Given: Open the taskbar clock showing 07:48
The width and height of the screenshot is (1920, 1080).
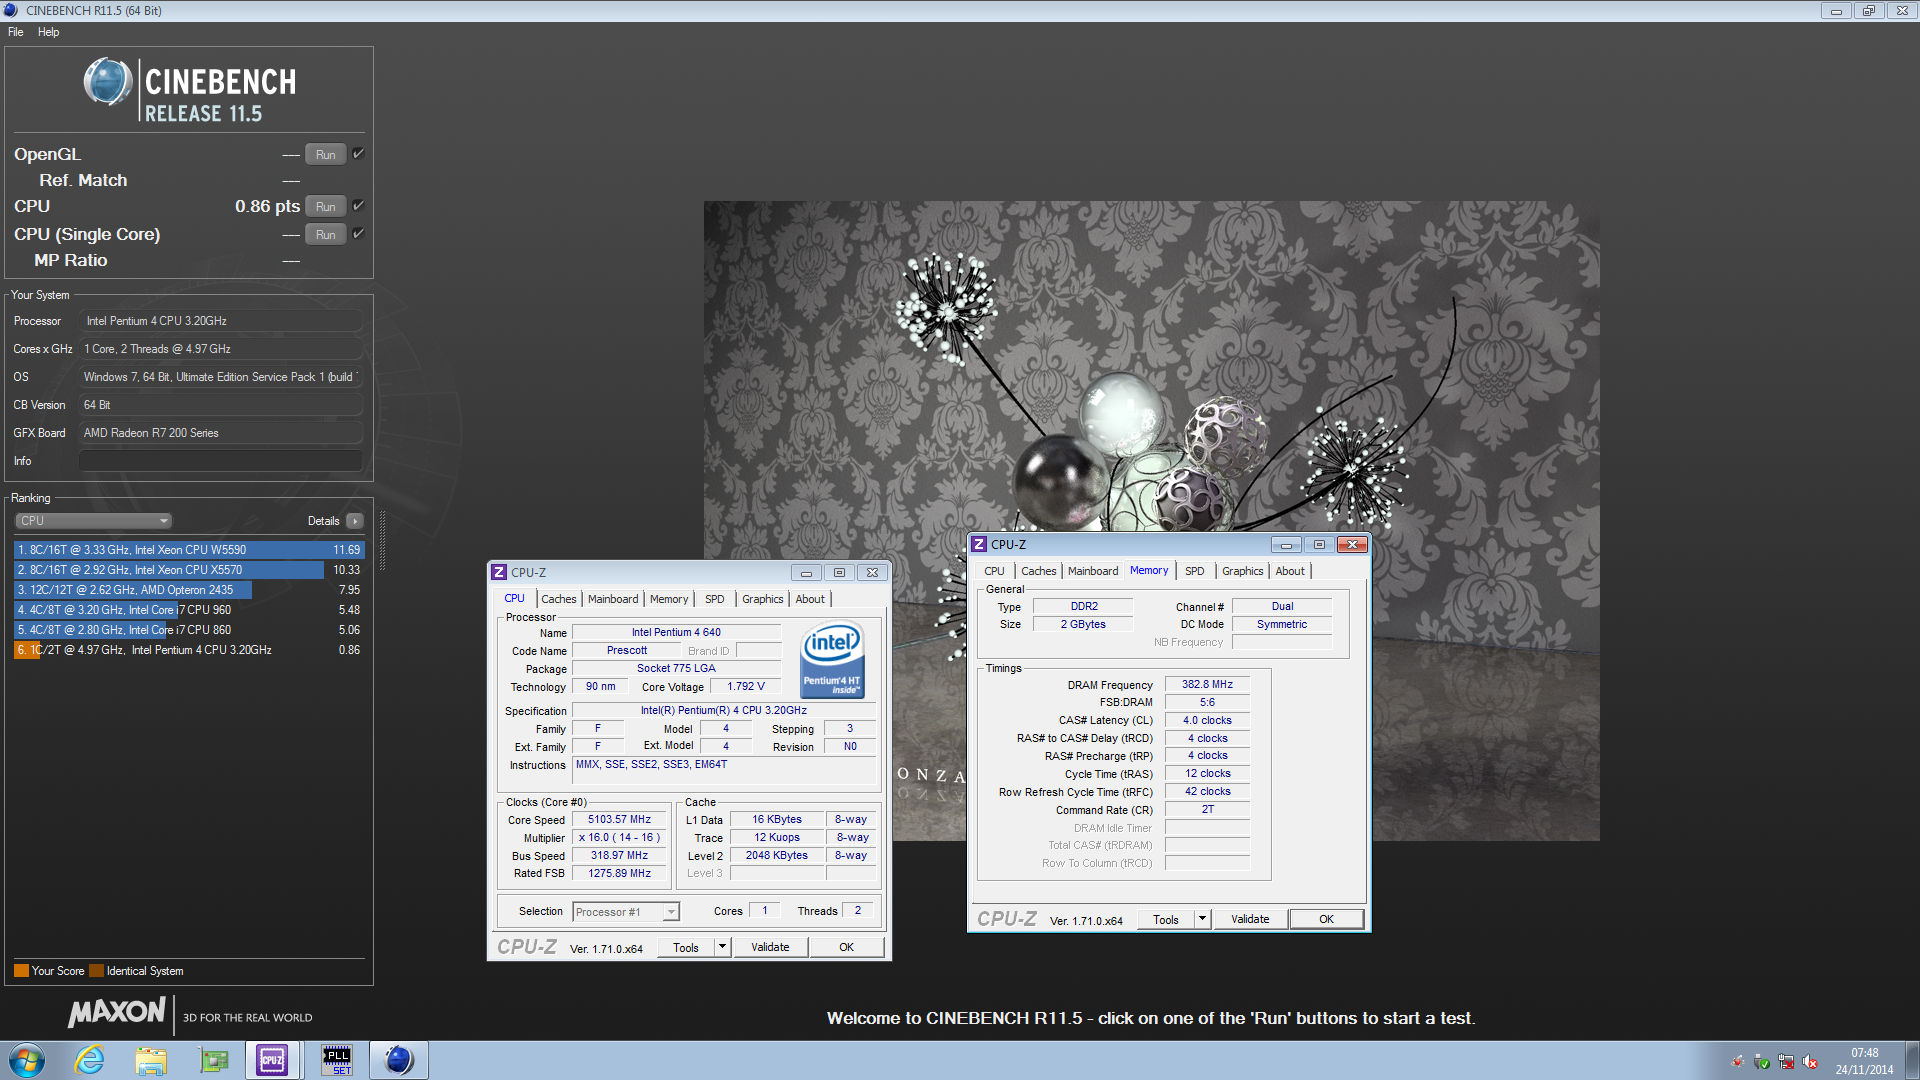Looking at the screenshot, I should click(x=1864, y=1061).
